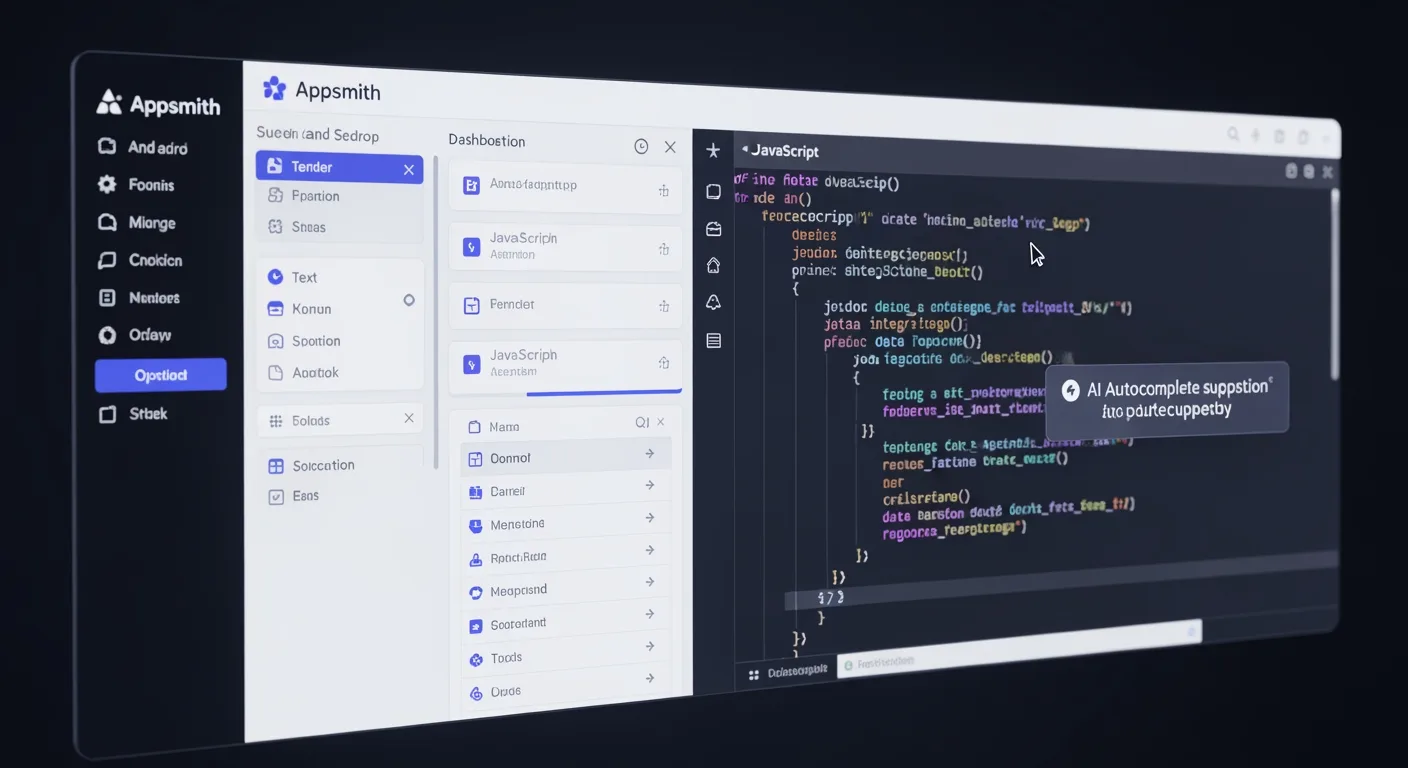Click the Oruas row icon
Image resolution: width=1408 pixels, height=768 pixels.
476,692
